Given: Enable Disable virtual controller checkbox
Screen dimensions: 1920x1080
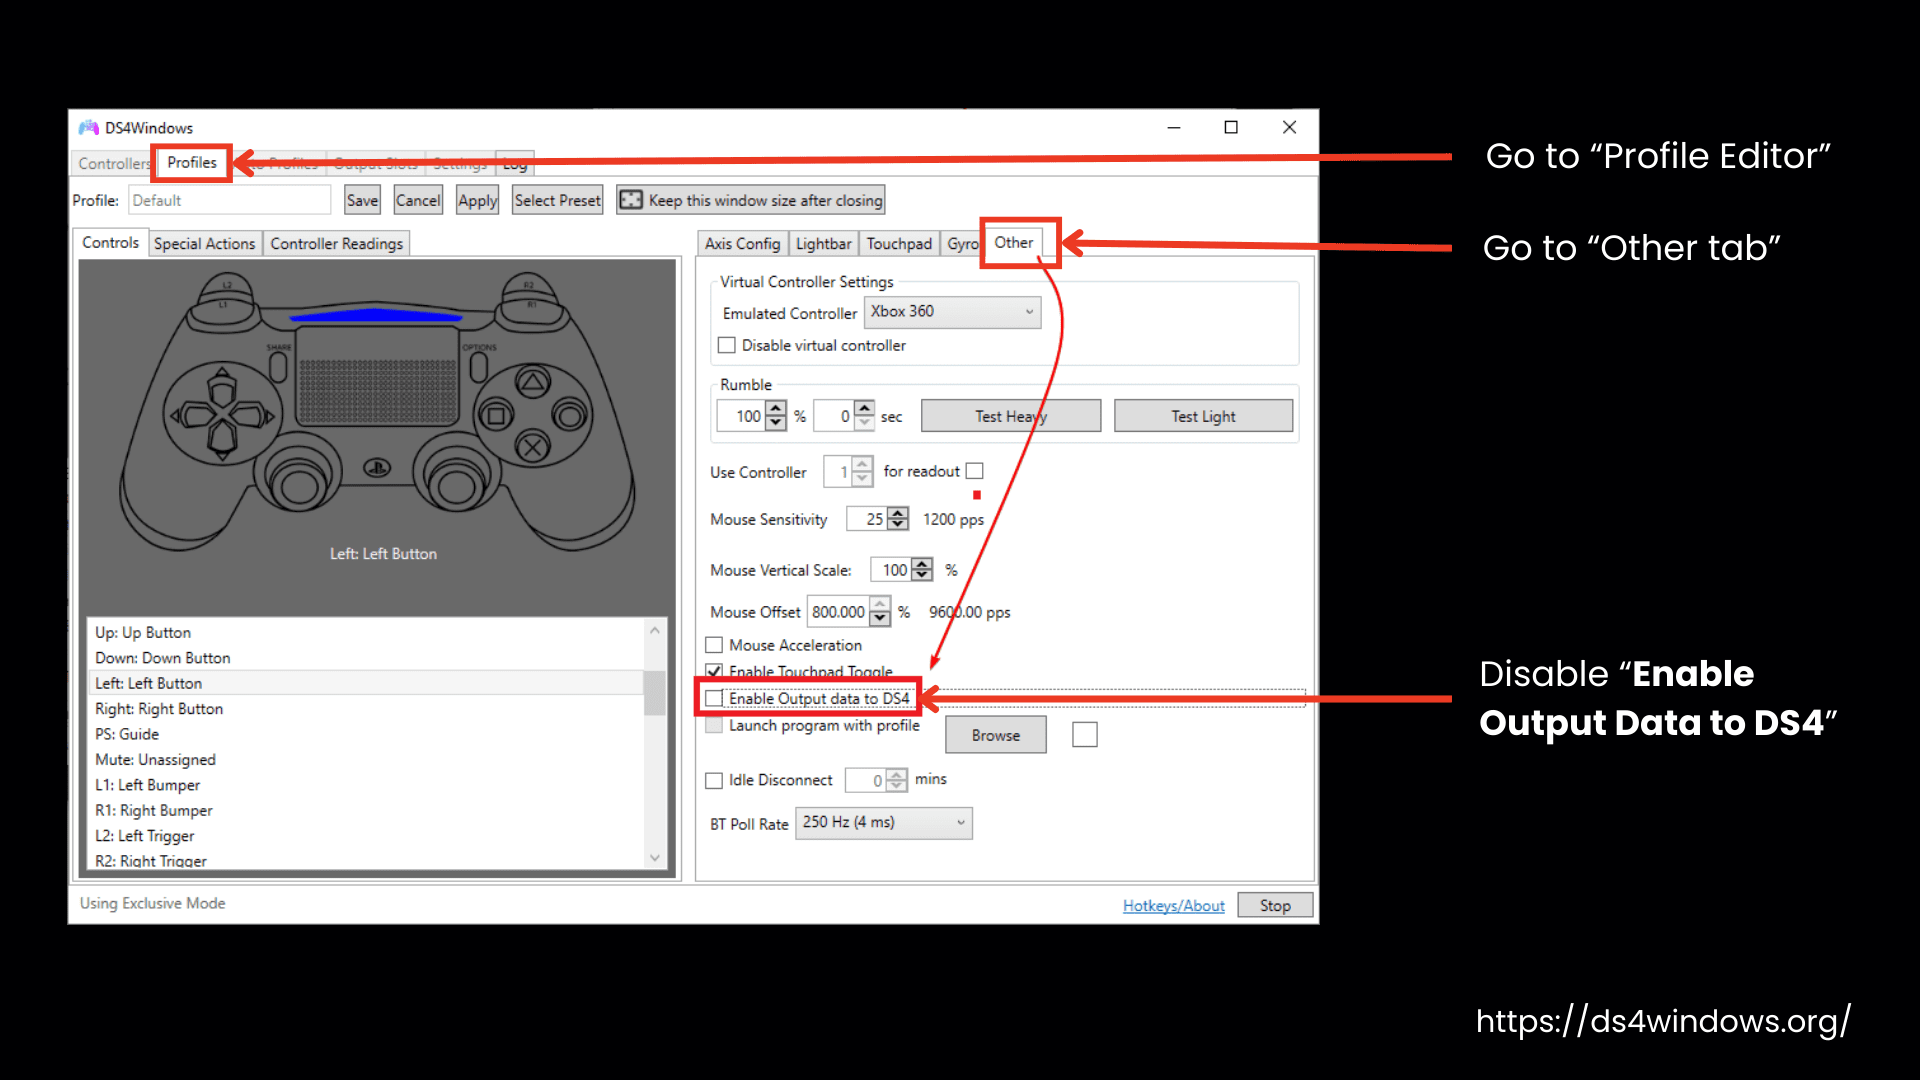Looking at the screenshot, I should [x=727, y=345].
